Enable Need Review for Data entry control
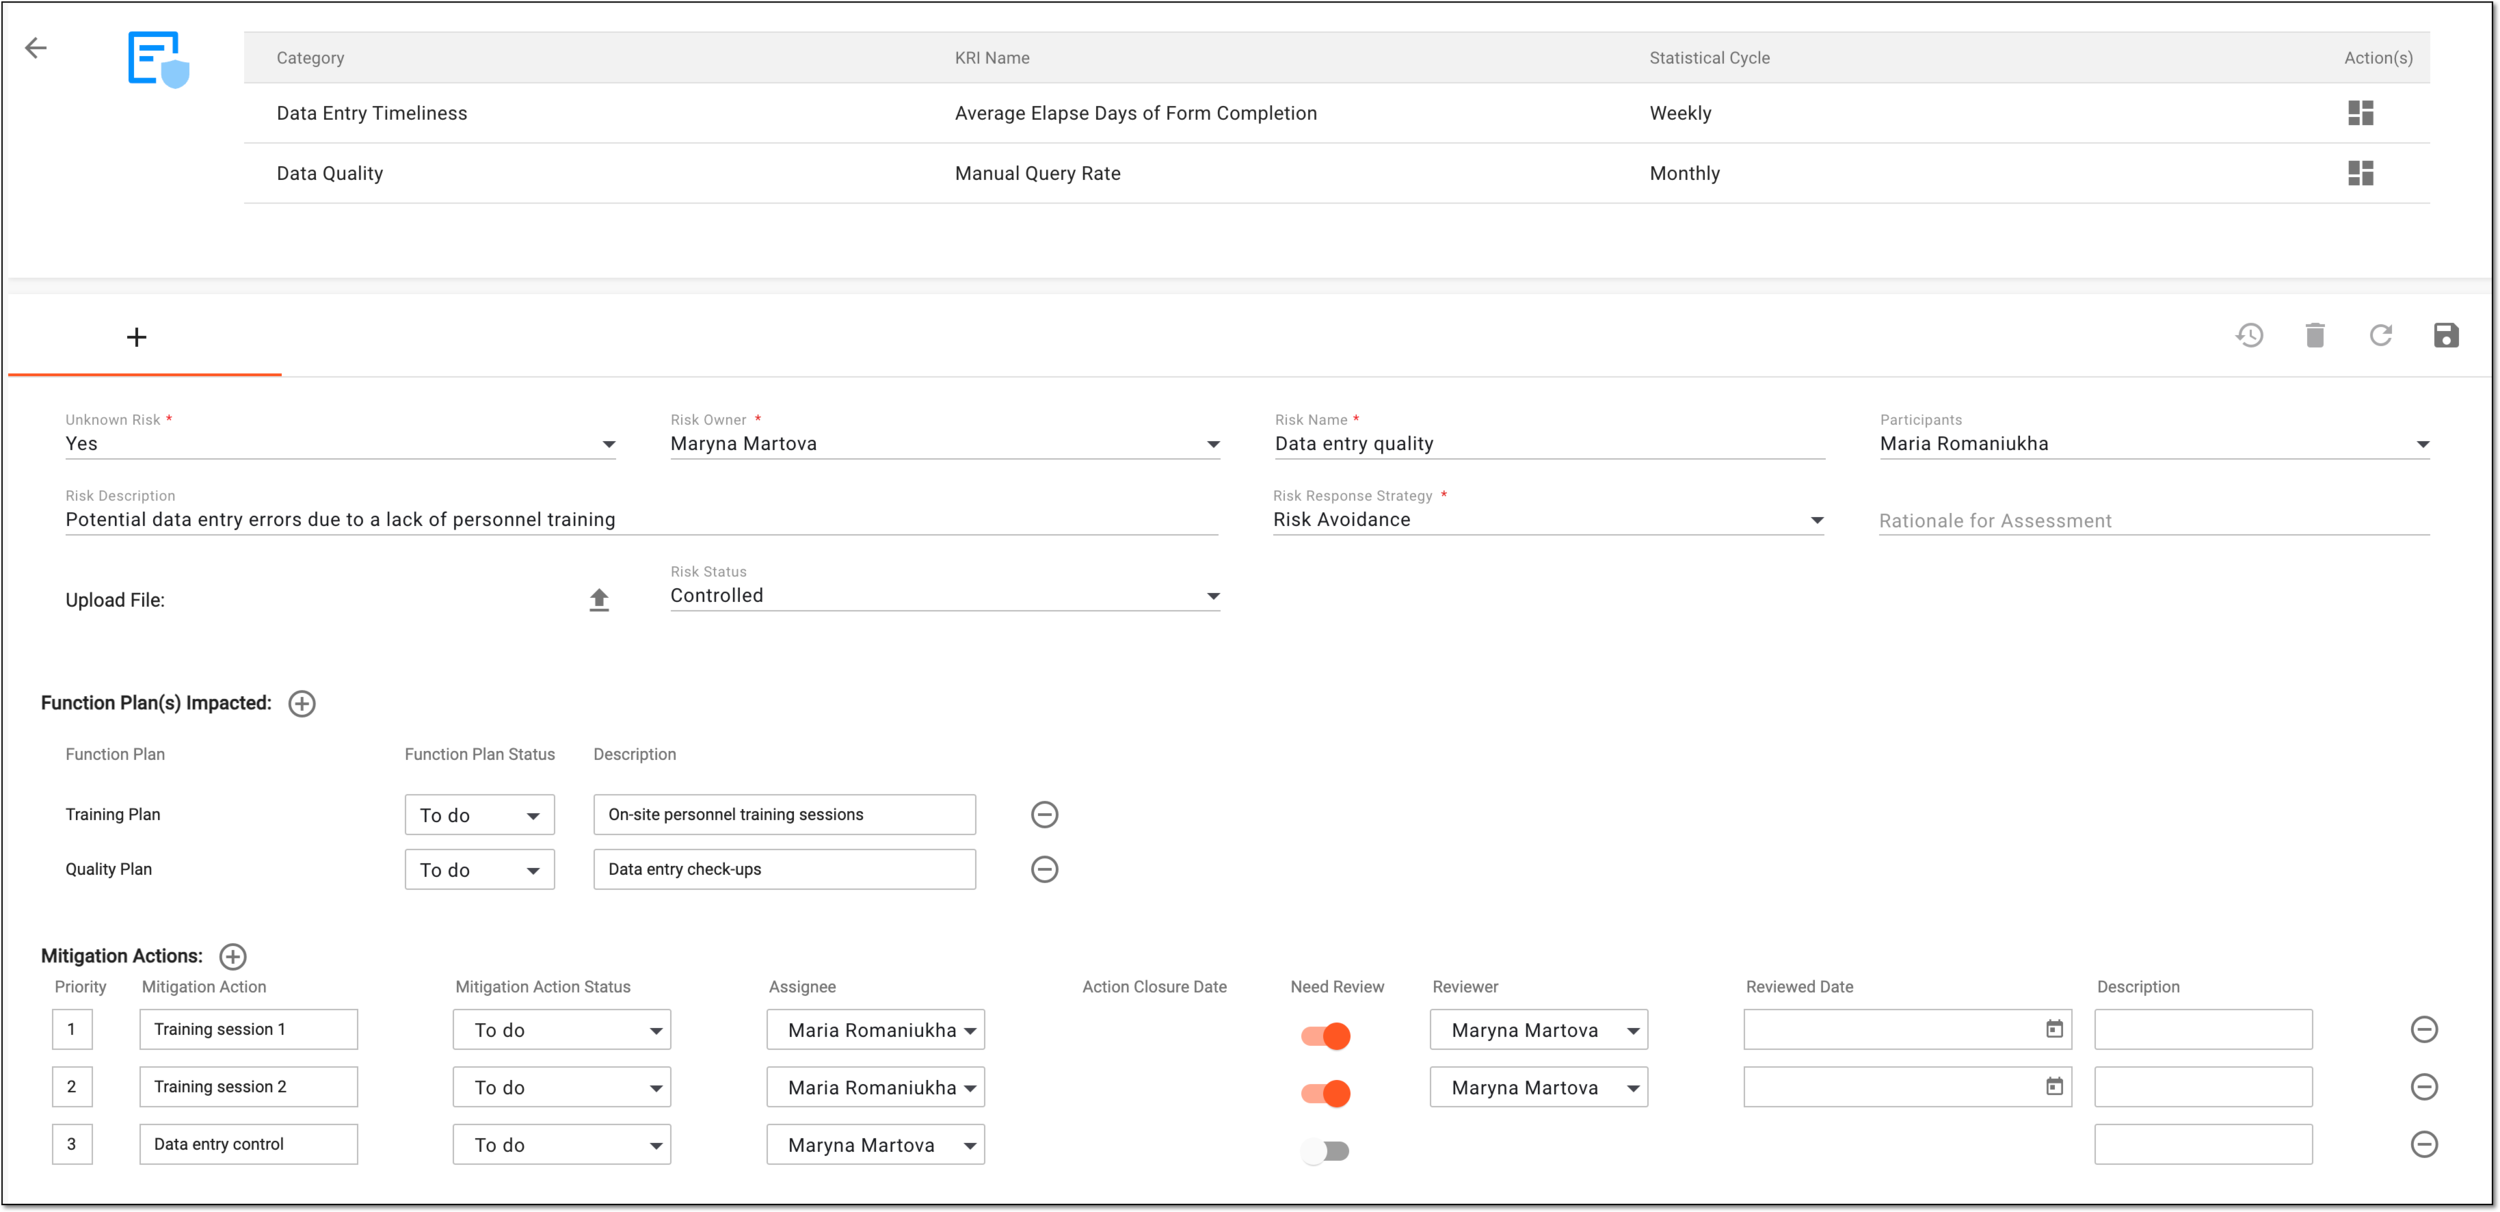The image size is (2500, 1212). pyautogui.click(x=1326, y=1151)
